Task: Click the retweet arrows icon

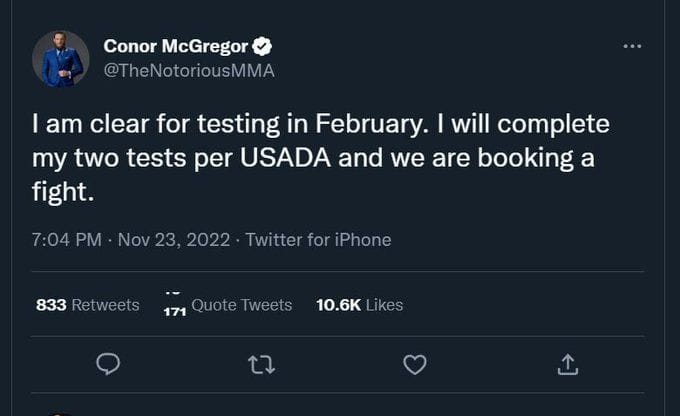Action: click(x=261, y=365)
